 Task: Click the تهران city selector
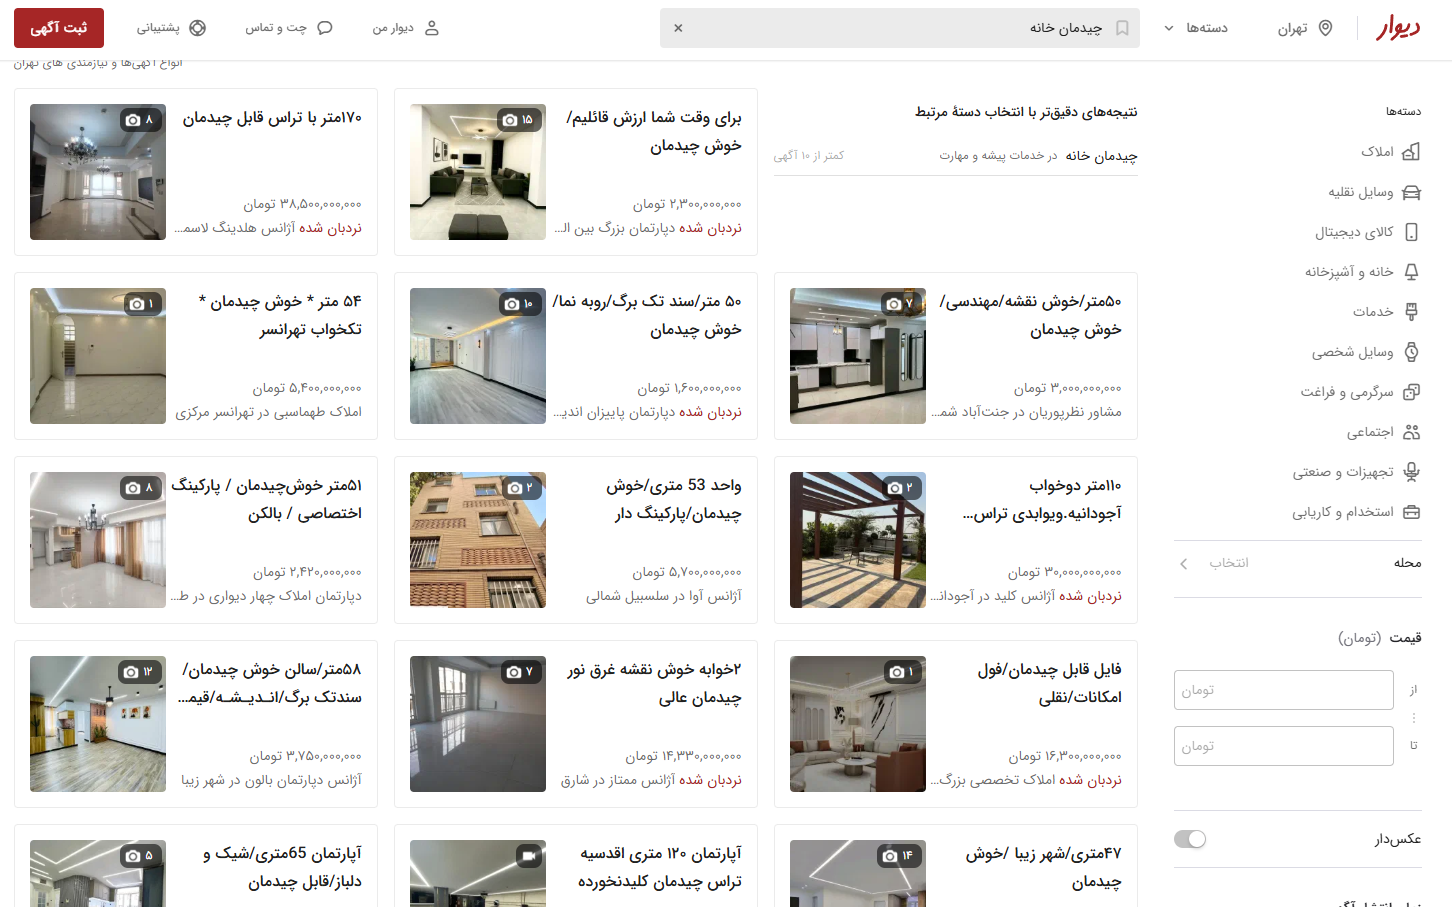click(x=1305, y=28)
